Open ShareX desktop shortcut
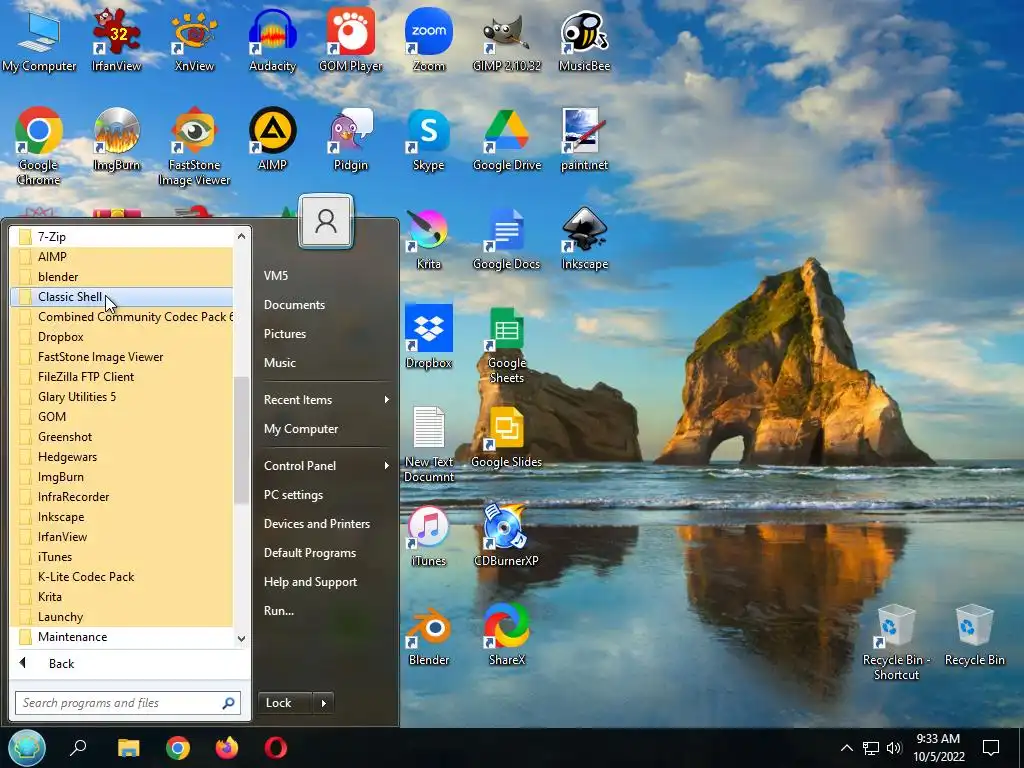Screen dimensions: 1024x768 coord(507,635)
